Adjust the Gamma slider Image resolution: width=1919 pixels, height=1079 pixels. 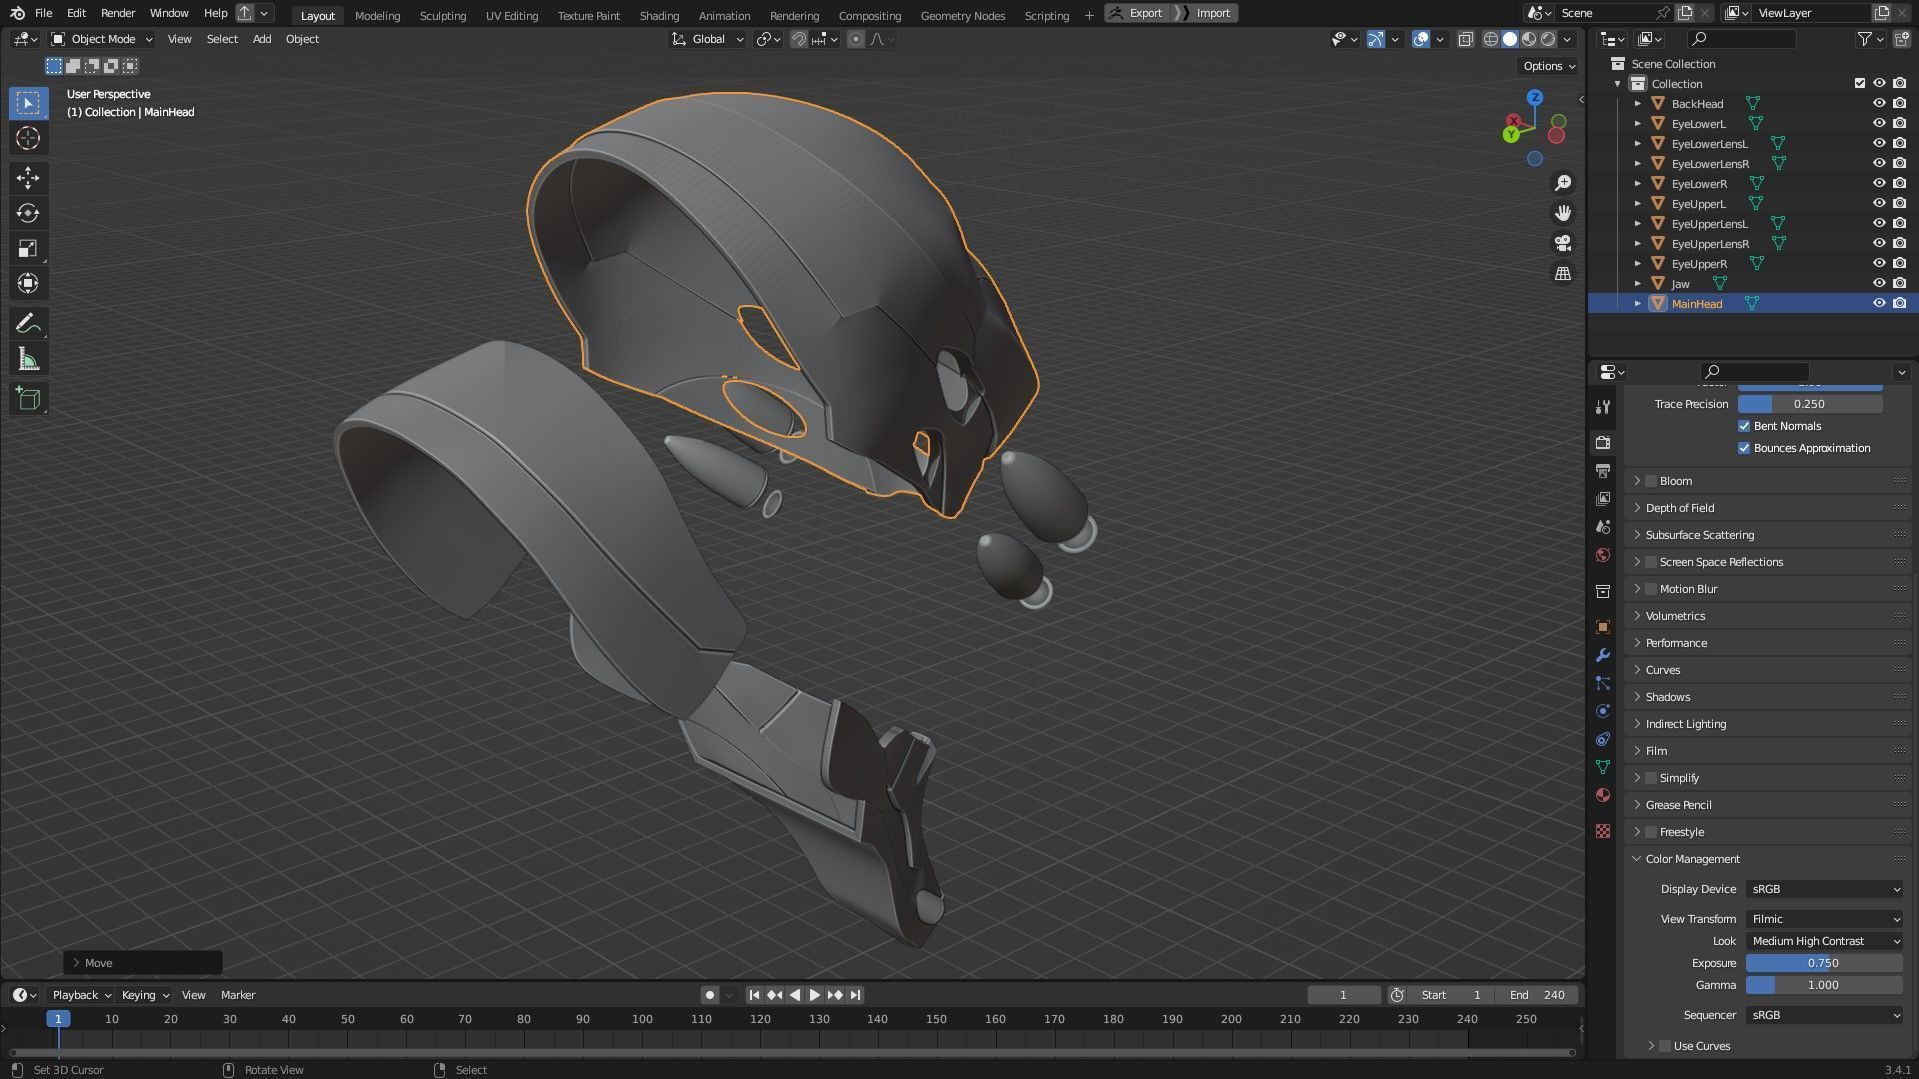(x=1824, y=985)
